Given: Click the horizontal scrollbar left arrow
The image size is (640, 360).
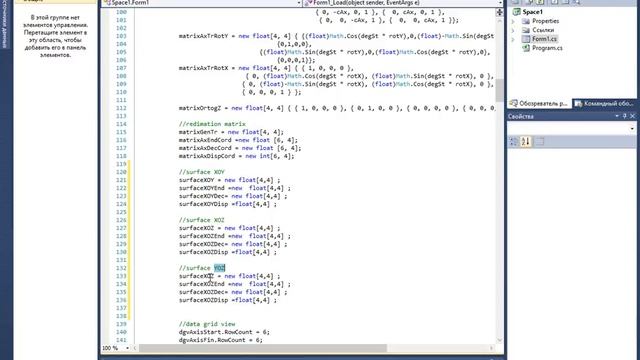Looking at the screenshot, I should coord(136,348).
